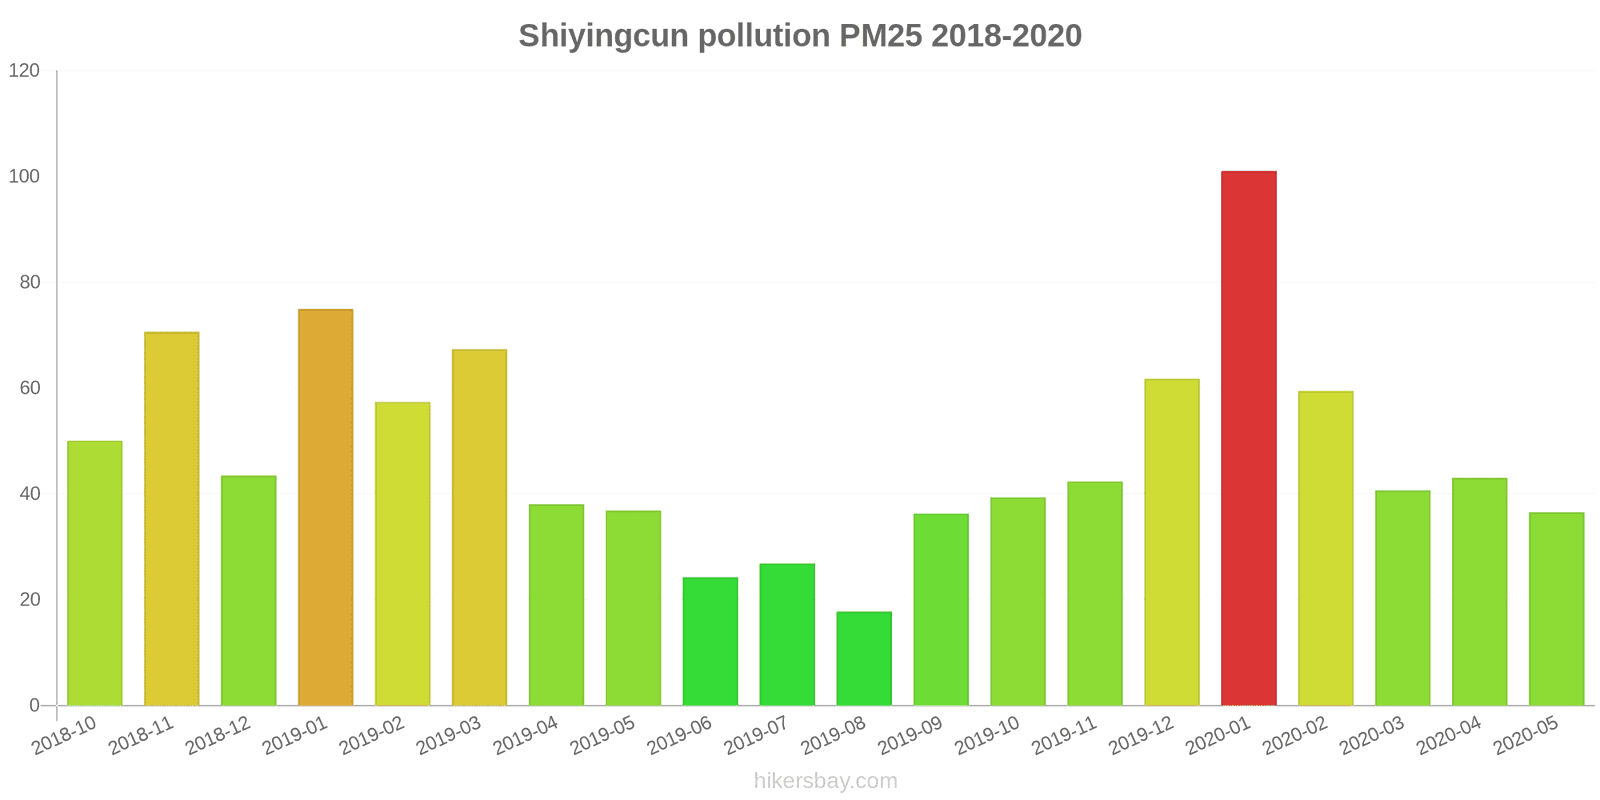1600x800 pixels.
Task: Select the orange 2019-01 bar
Action: (x=325, y=507)
